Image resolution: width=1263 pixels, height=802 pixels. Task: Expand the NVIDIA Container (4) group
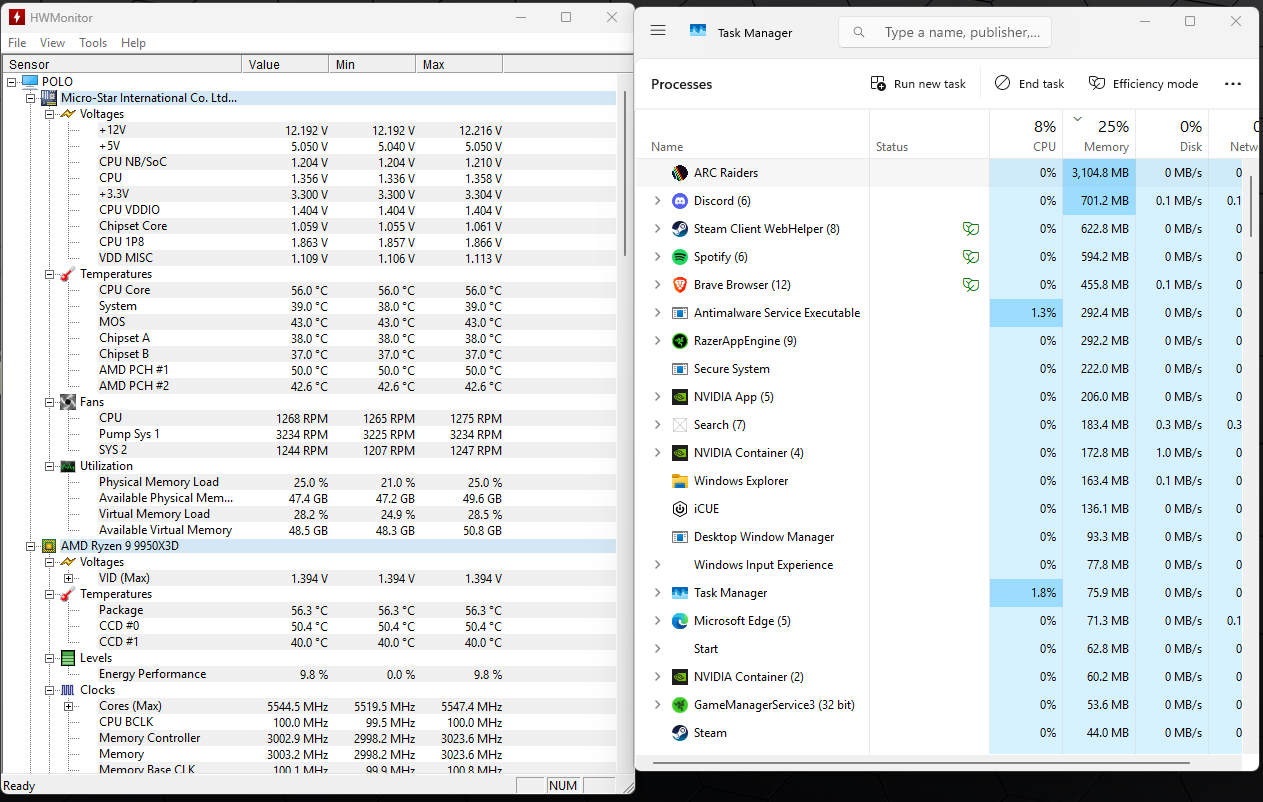[x=657, y=453]
